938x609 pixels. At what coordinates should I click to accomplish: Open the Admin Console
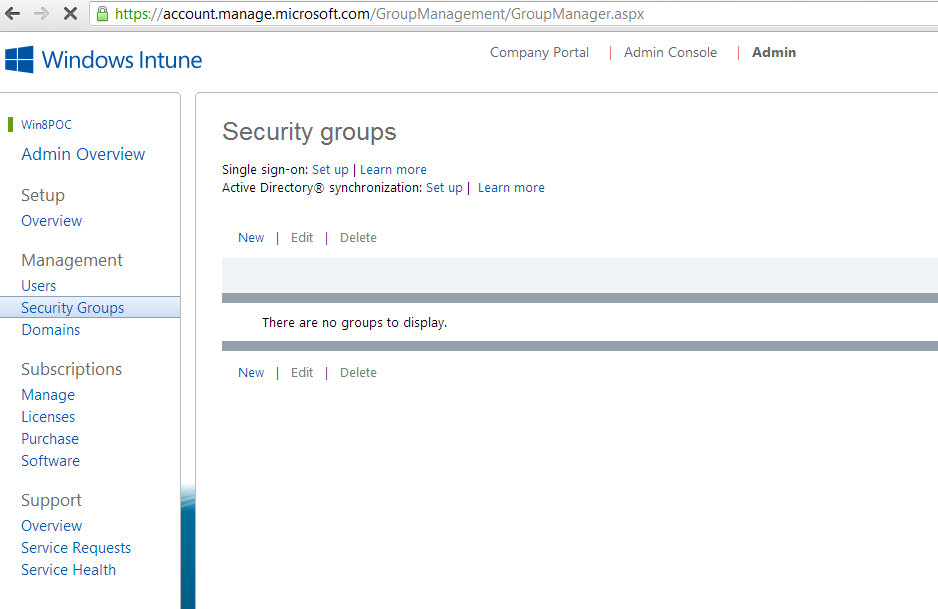[669, 52]
